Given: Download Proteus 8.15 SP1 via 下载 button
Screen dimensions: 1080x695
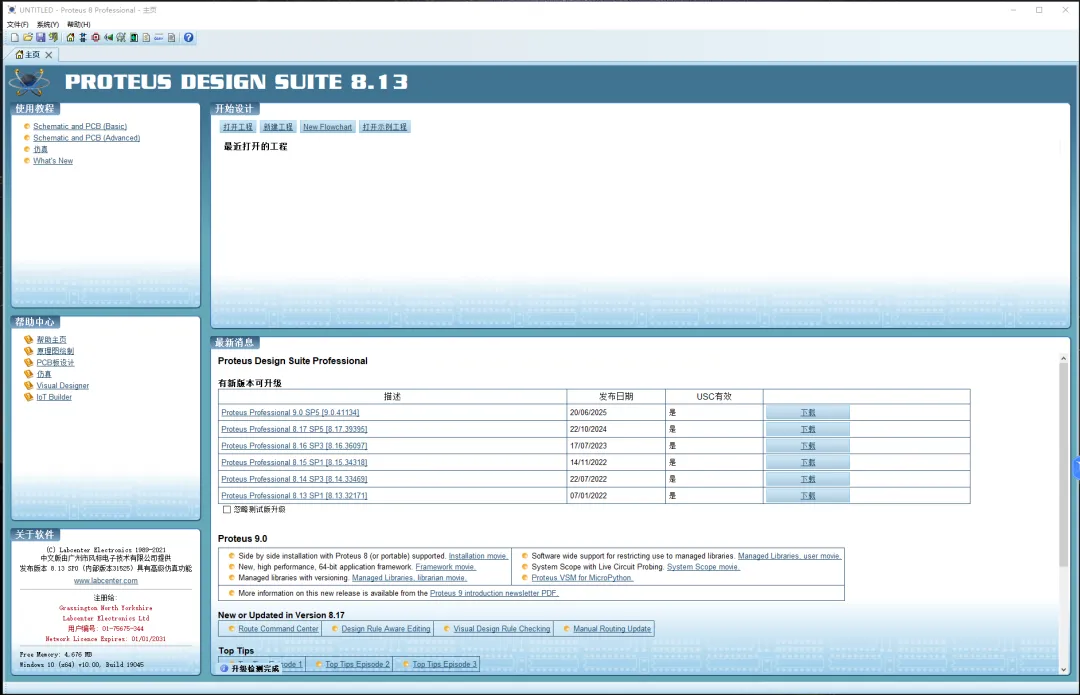Looking at the screenshot, I should 808,462.
